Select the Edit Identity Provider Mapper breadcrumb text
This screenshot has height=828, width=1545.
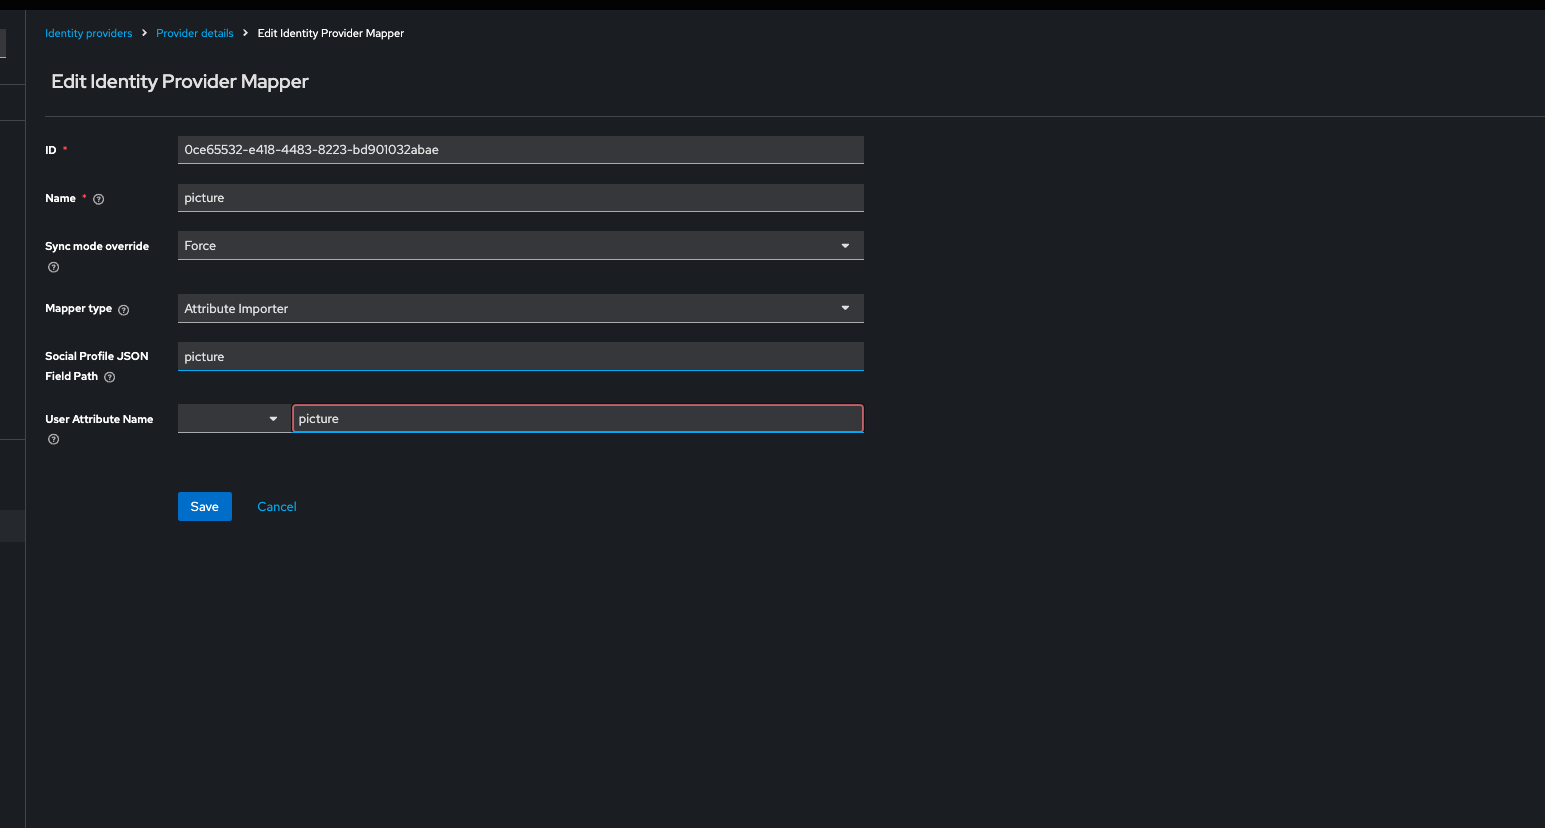(331, 33)
